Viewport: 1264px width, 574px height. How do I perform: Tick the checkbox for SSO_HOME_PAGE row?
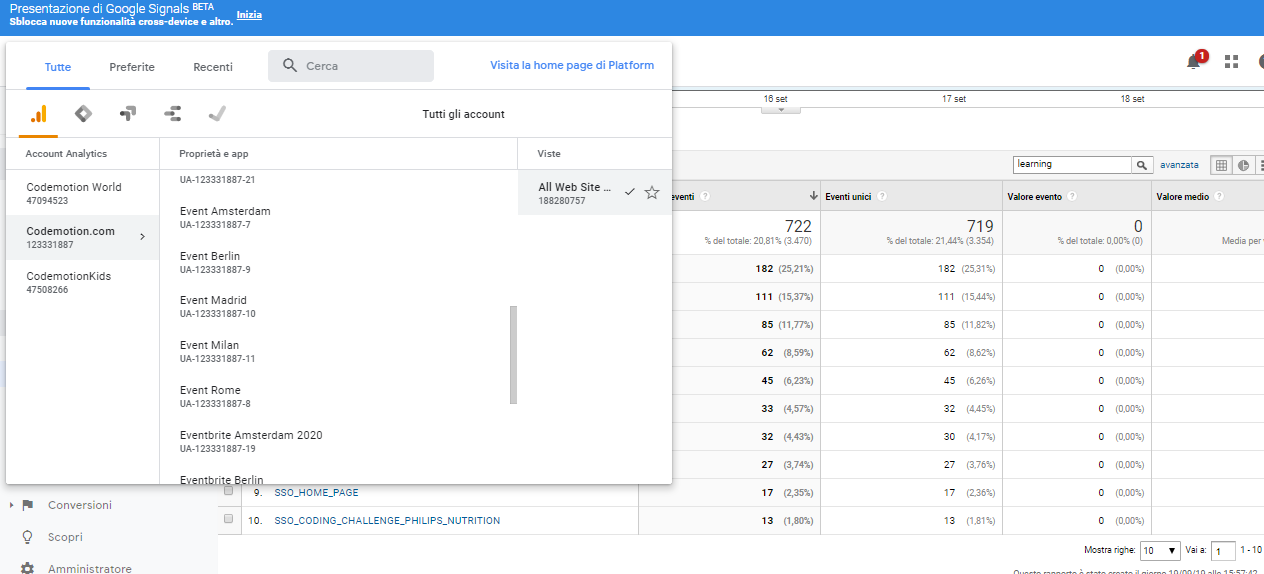(x=229, y=492)
